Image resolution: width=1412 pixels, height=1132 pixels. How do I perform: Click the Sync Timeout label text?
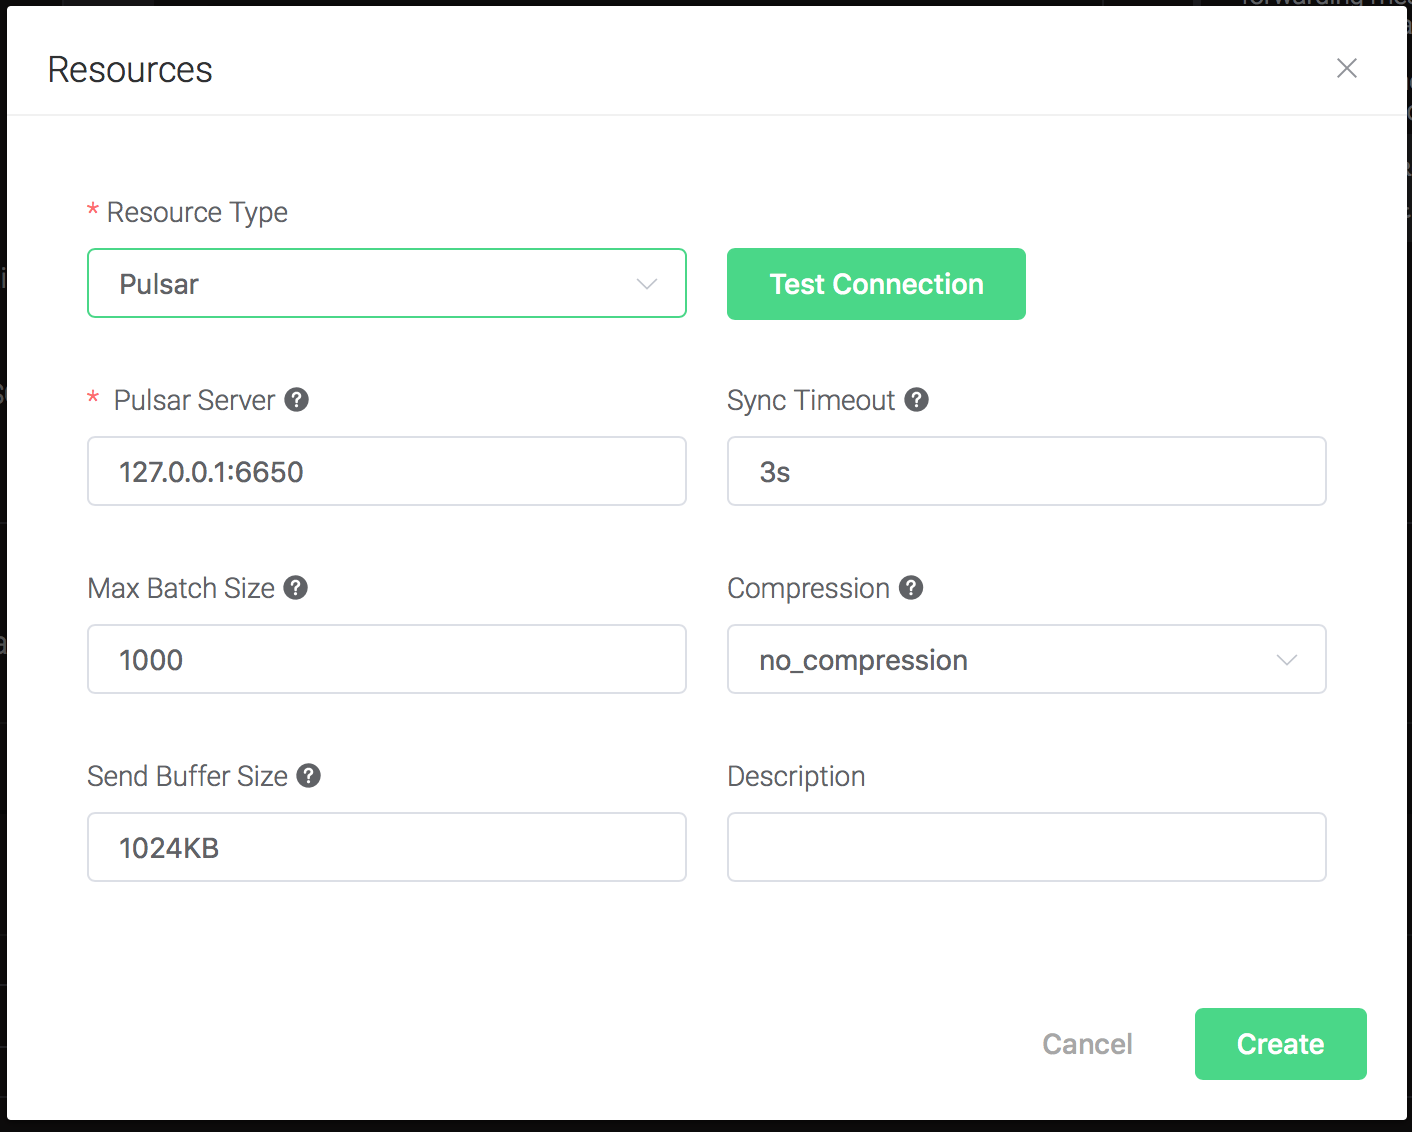pos(811,400)
